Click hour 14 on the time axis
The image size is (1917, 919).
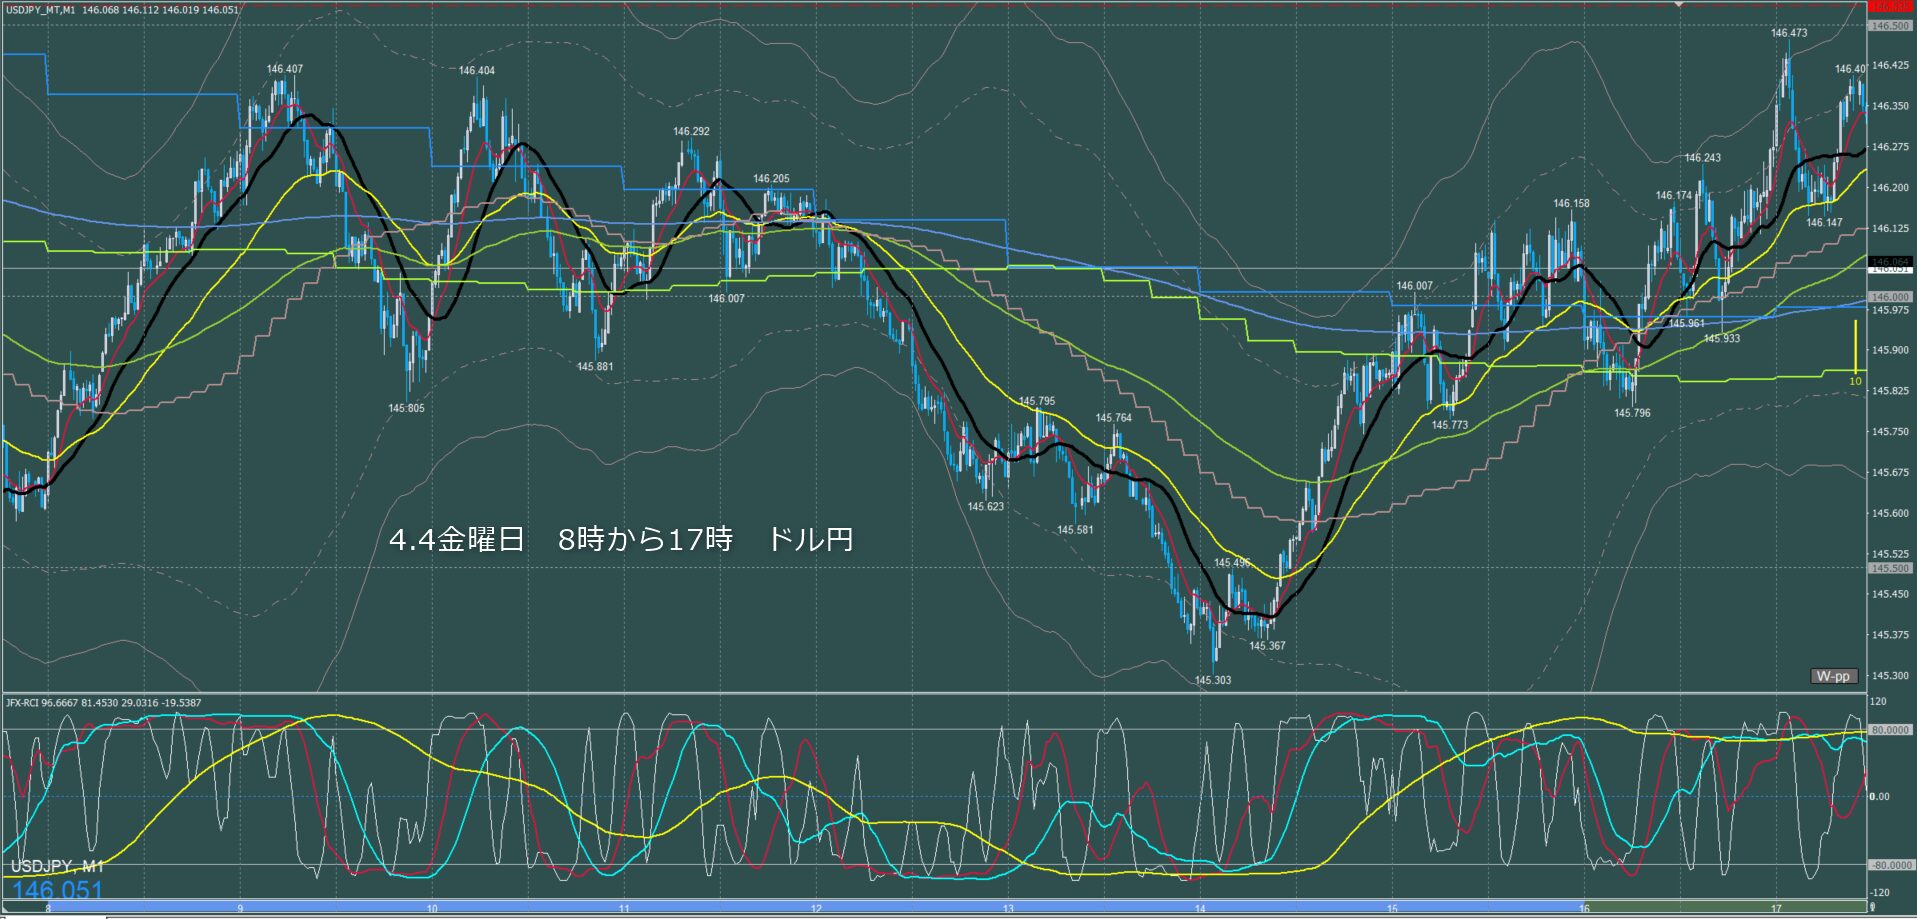coord(1200,909)
